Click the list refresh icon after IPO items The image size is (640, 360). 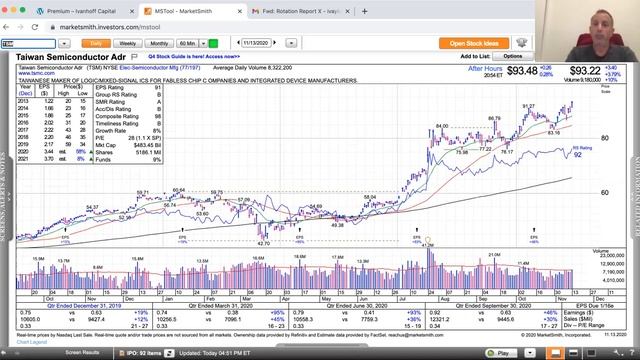point(169,353)
